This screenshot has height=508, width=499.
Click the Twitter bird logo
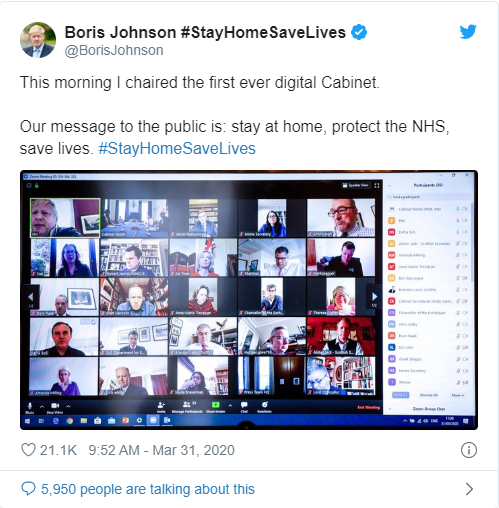pyautogui.click(x=468, y=32)
